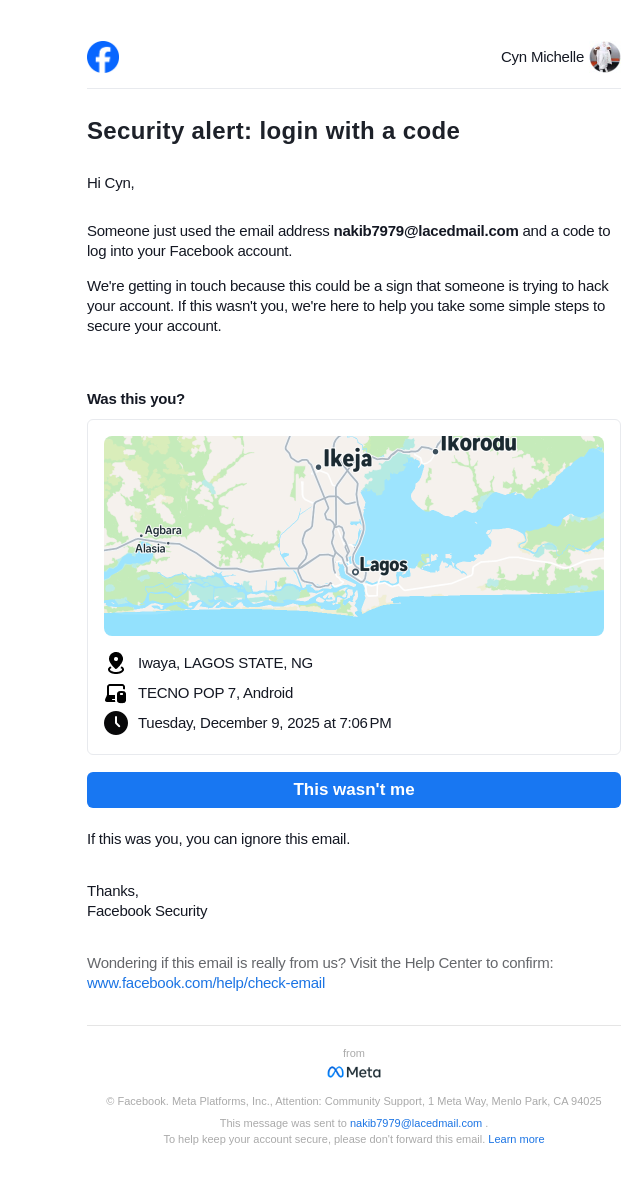Click the location pin icon
Image resolution: width=624 pixels, height=1195 pixels.
click(116, 663)
